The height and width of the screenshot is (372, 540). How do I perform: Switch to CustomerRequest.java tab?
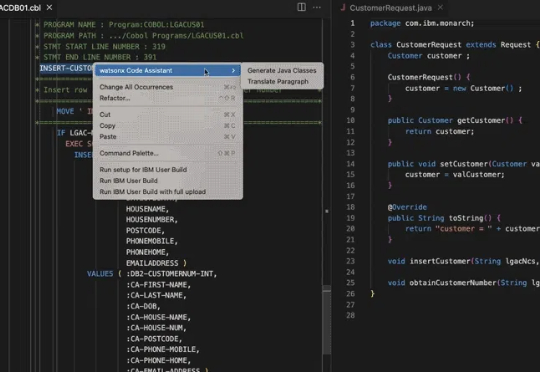click(x=391, y=8)
